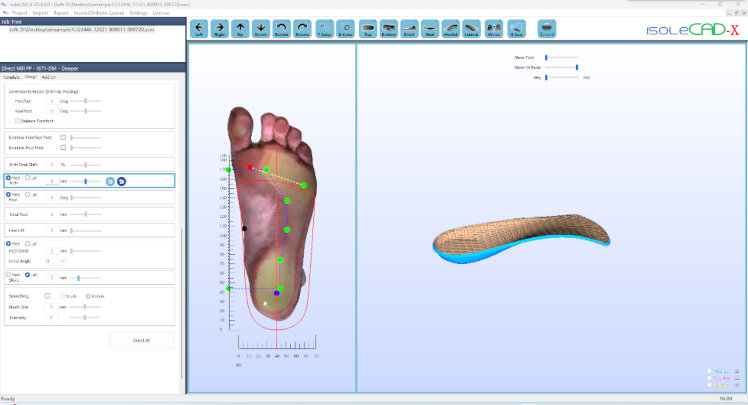This screenshot has height=405, width=748.
Task: Adjust the Arch Peak Shift spinner
Action: coord(52,164)
